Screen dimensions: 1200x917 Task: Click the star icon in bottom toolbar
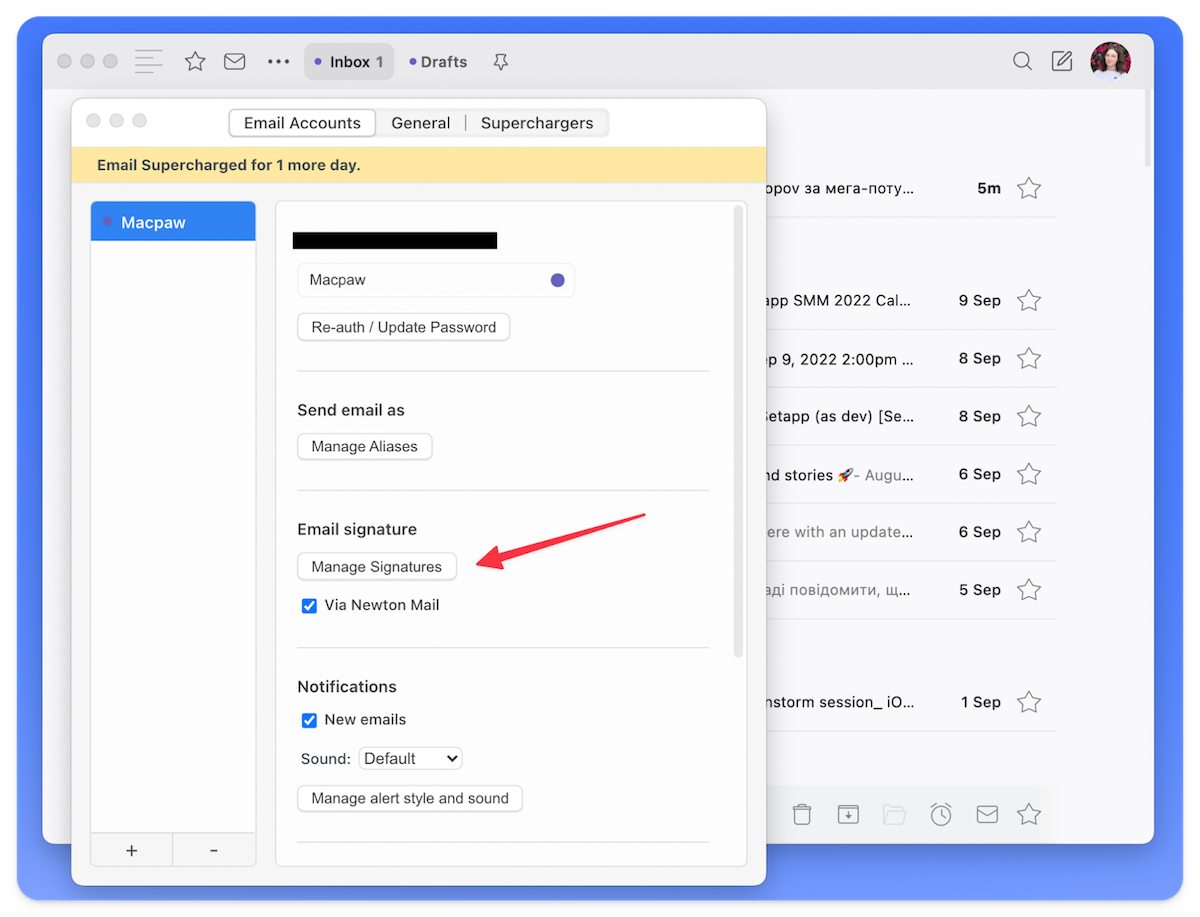pos(1029,814)
